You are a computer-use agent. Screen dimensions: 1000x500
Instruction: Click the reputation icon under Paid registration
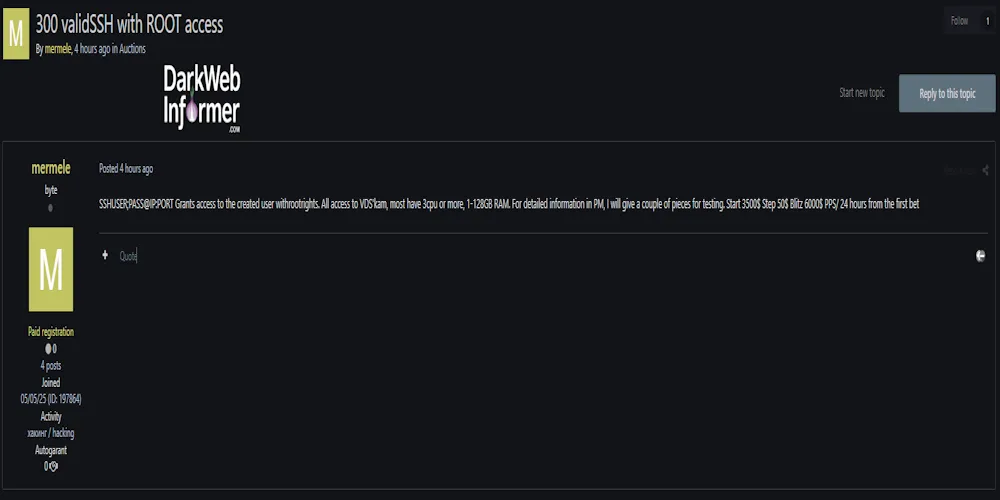pos(49,349)
